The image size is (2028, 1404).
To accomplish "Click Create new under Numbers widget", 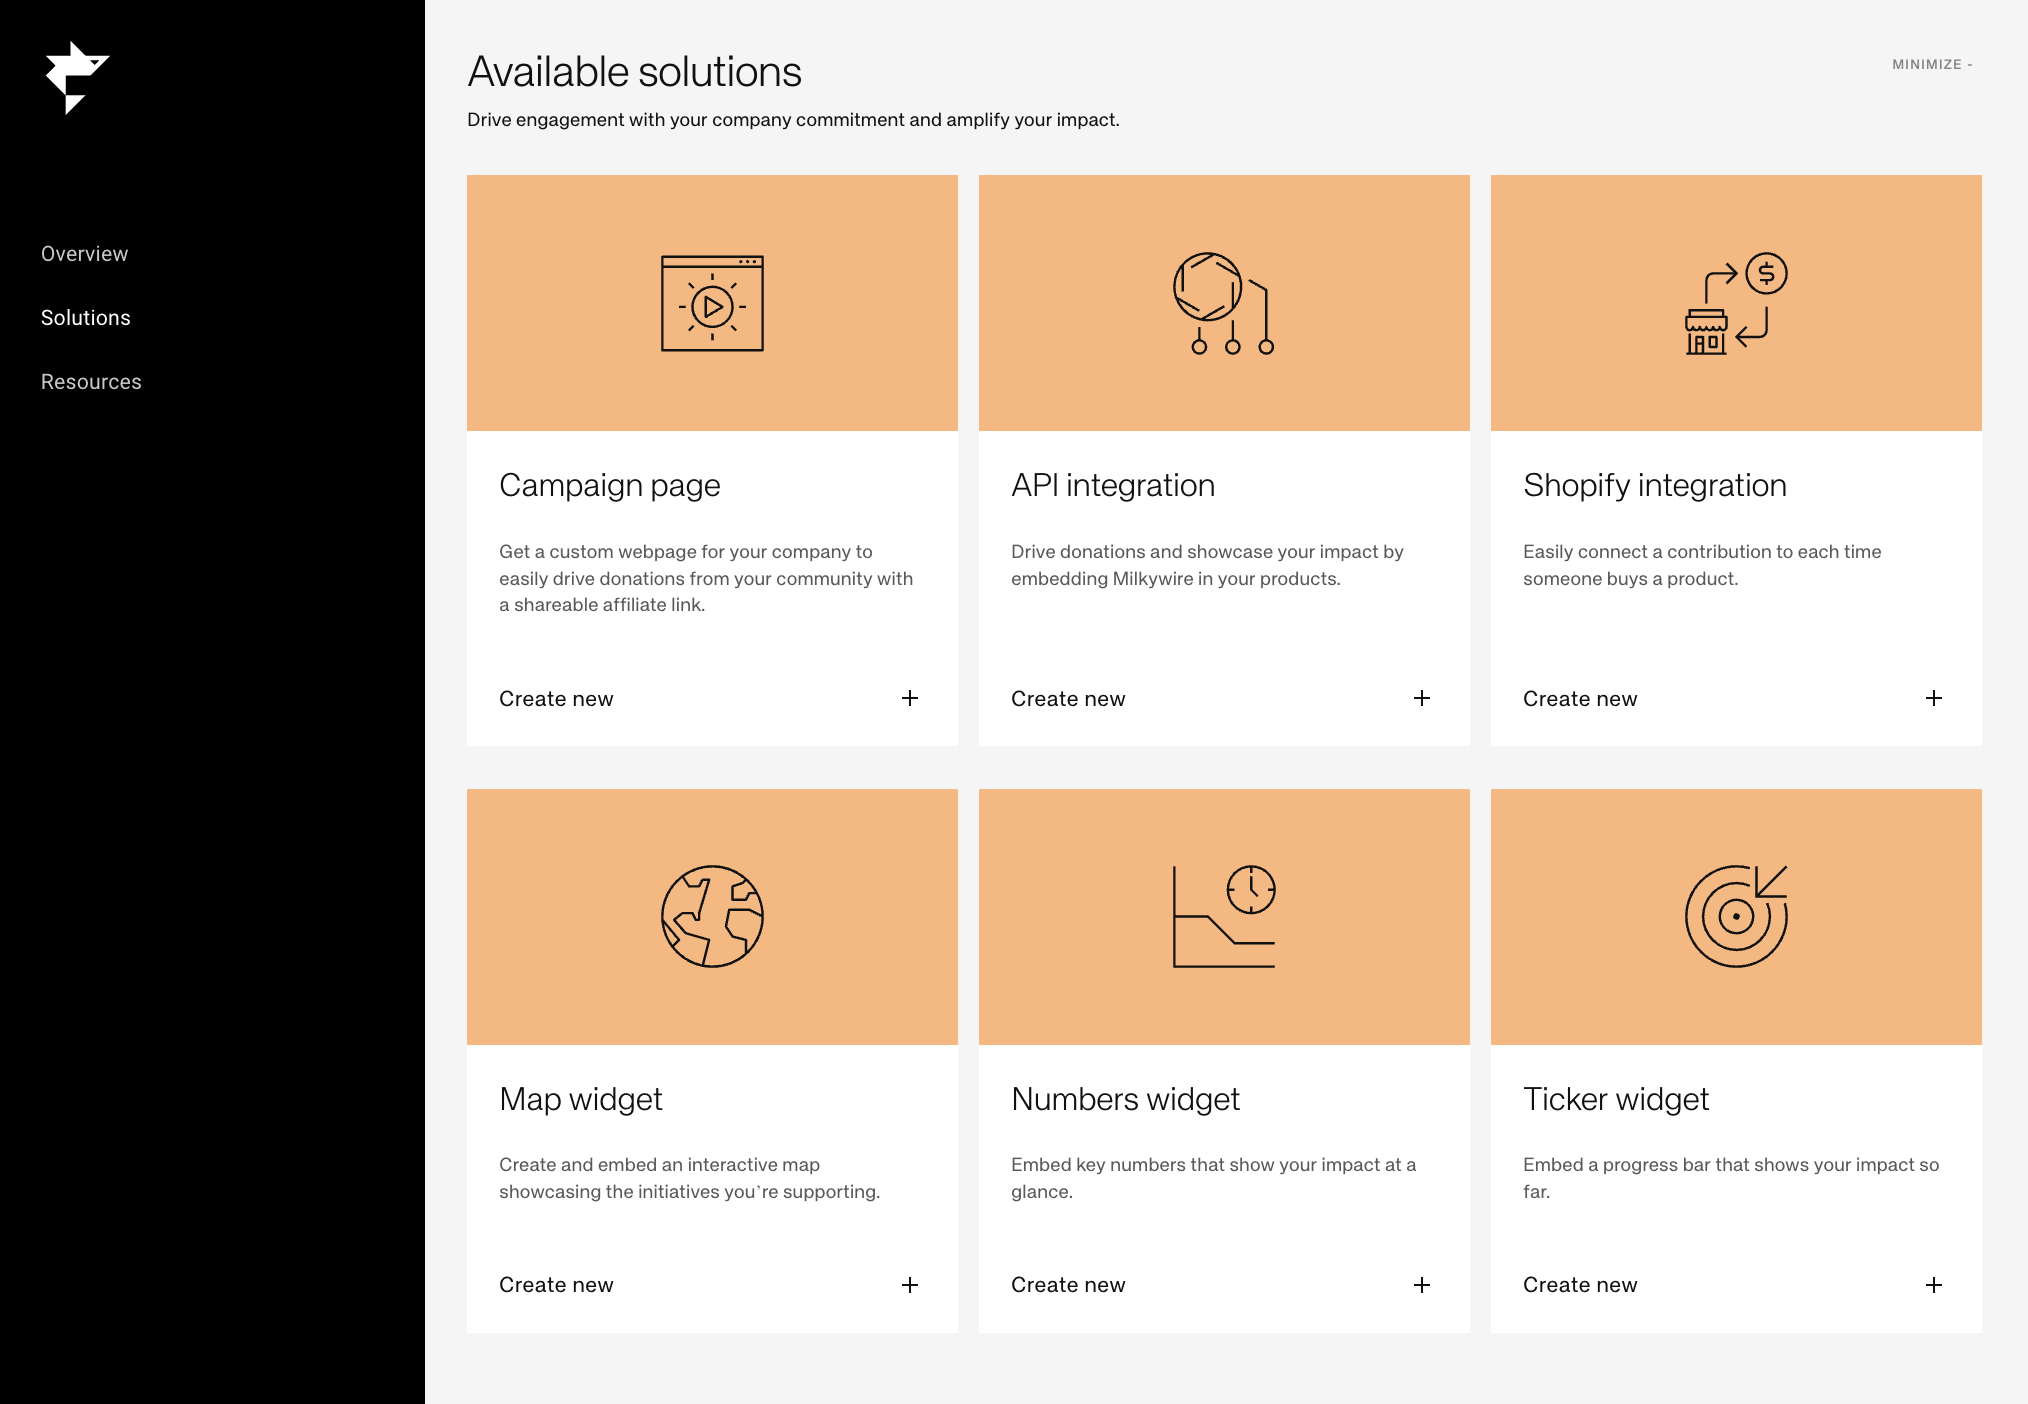I will coord(1067,1285).
